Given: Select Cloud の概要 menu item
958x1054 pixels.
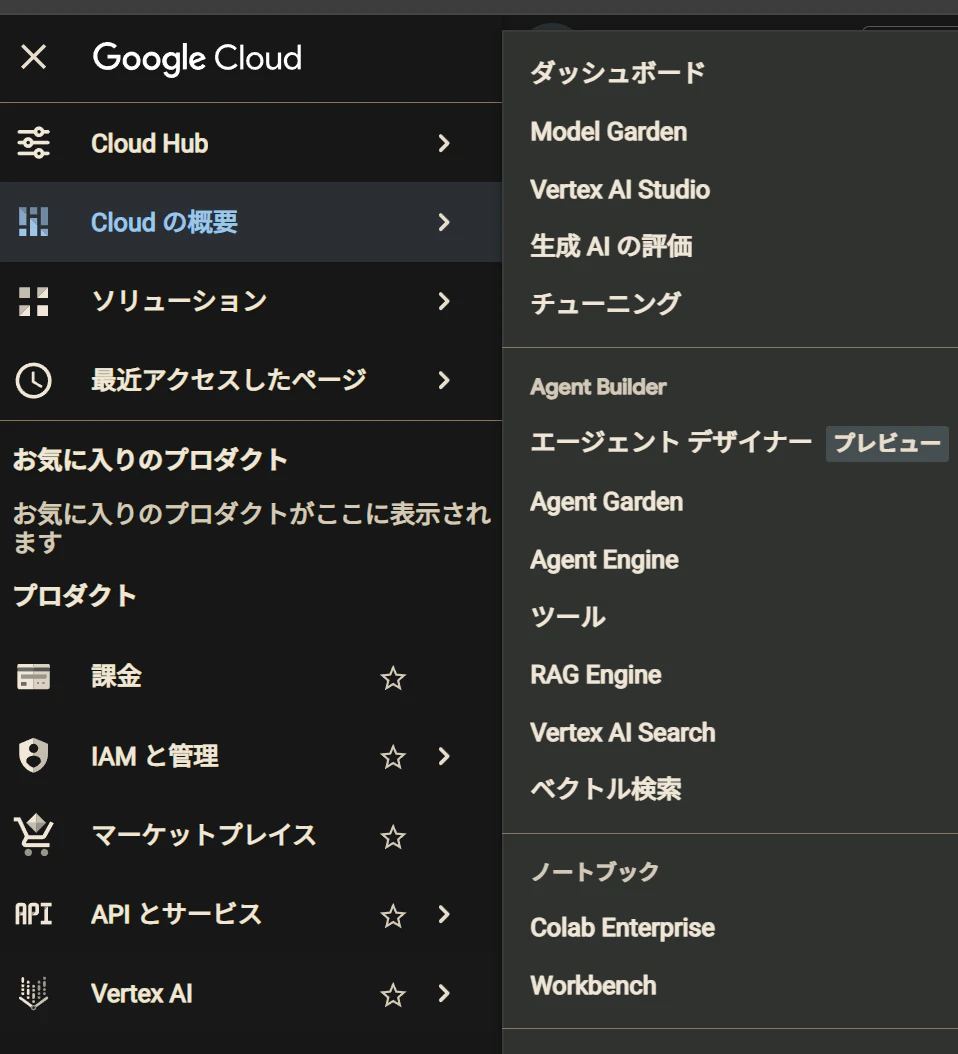Looking at the screenshot, I should [251, 222].
